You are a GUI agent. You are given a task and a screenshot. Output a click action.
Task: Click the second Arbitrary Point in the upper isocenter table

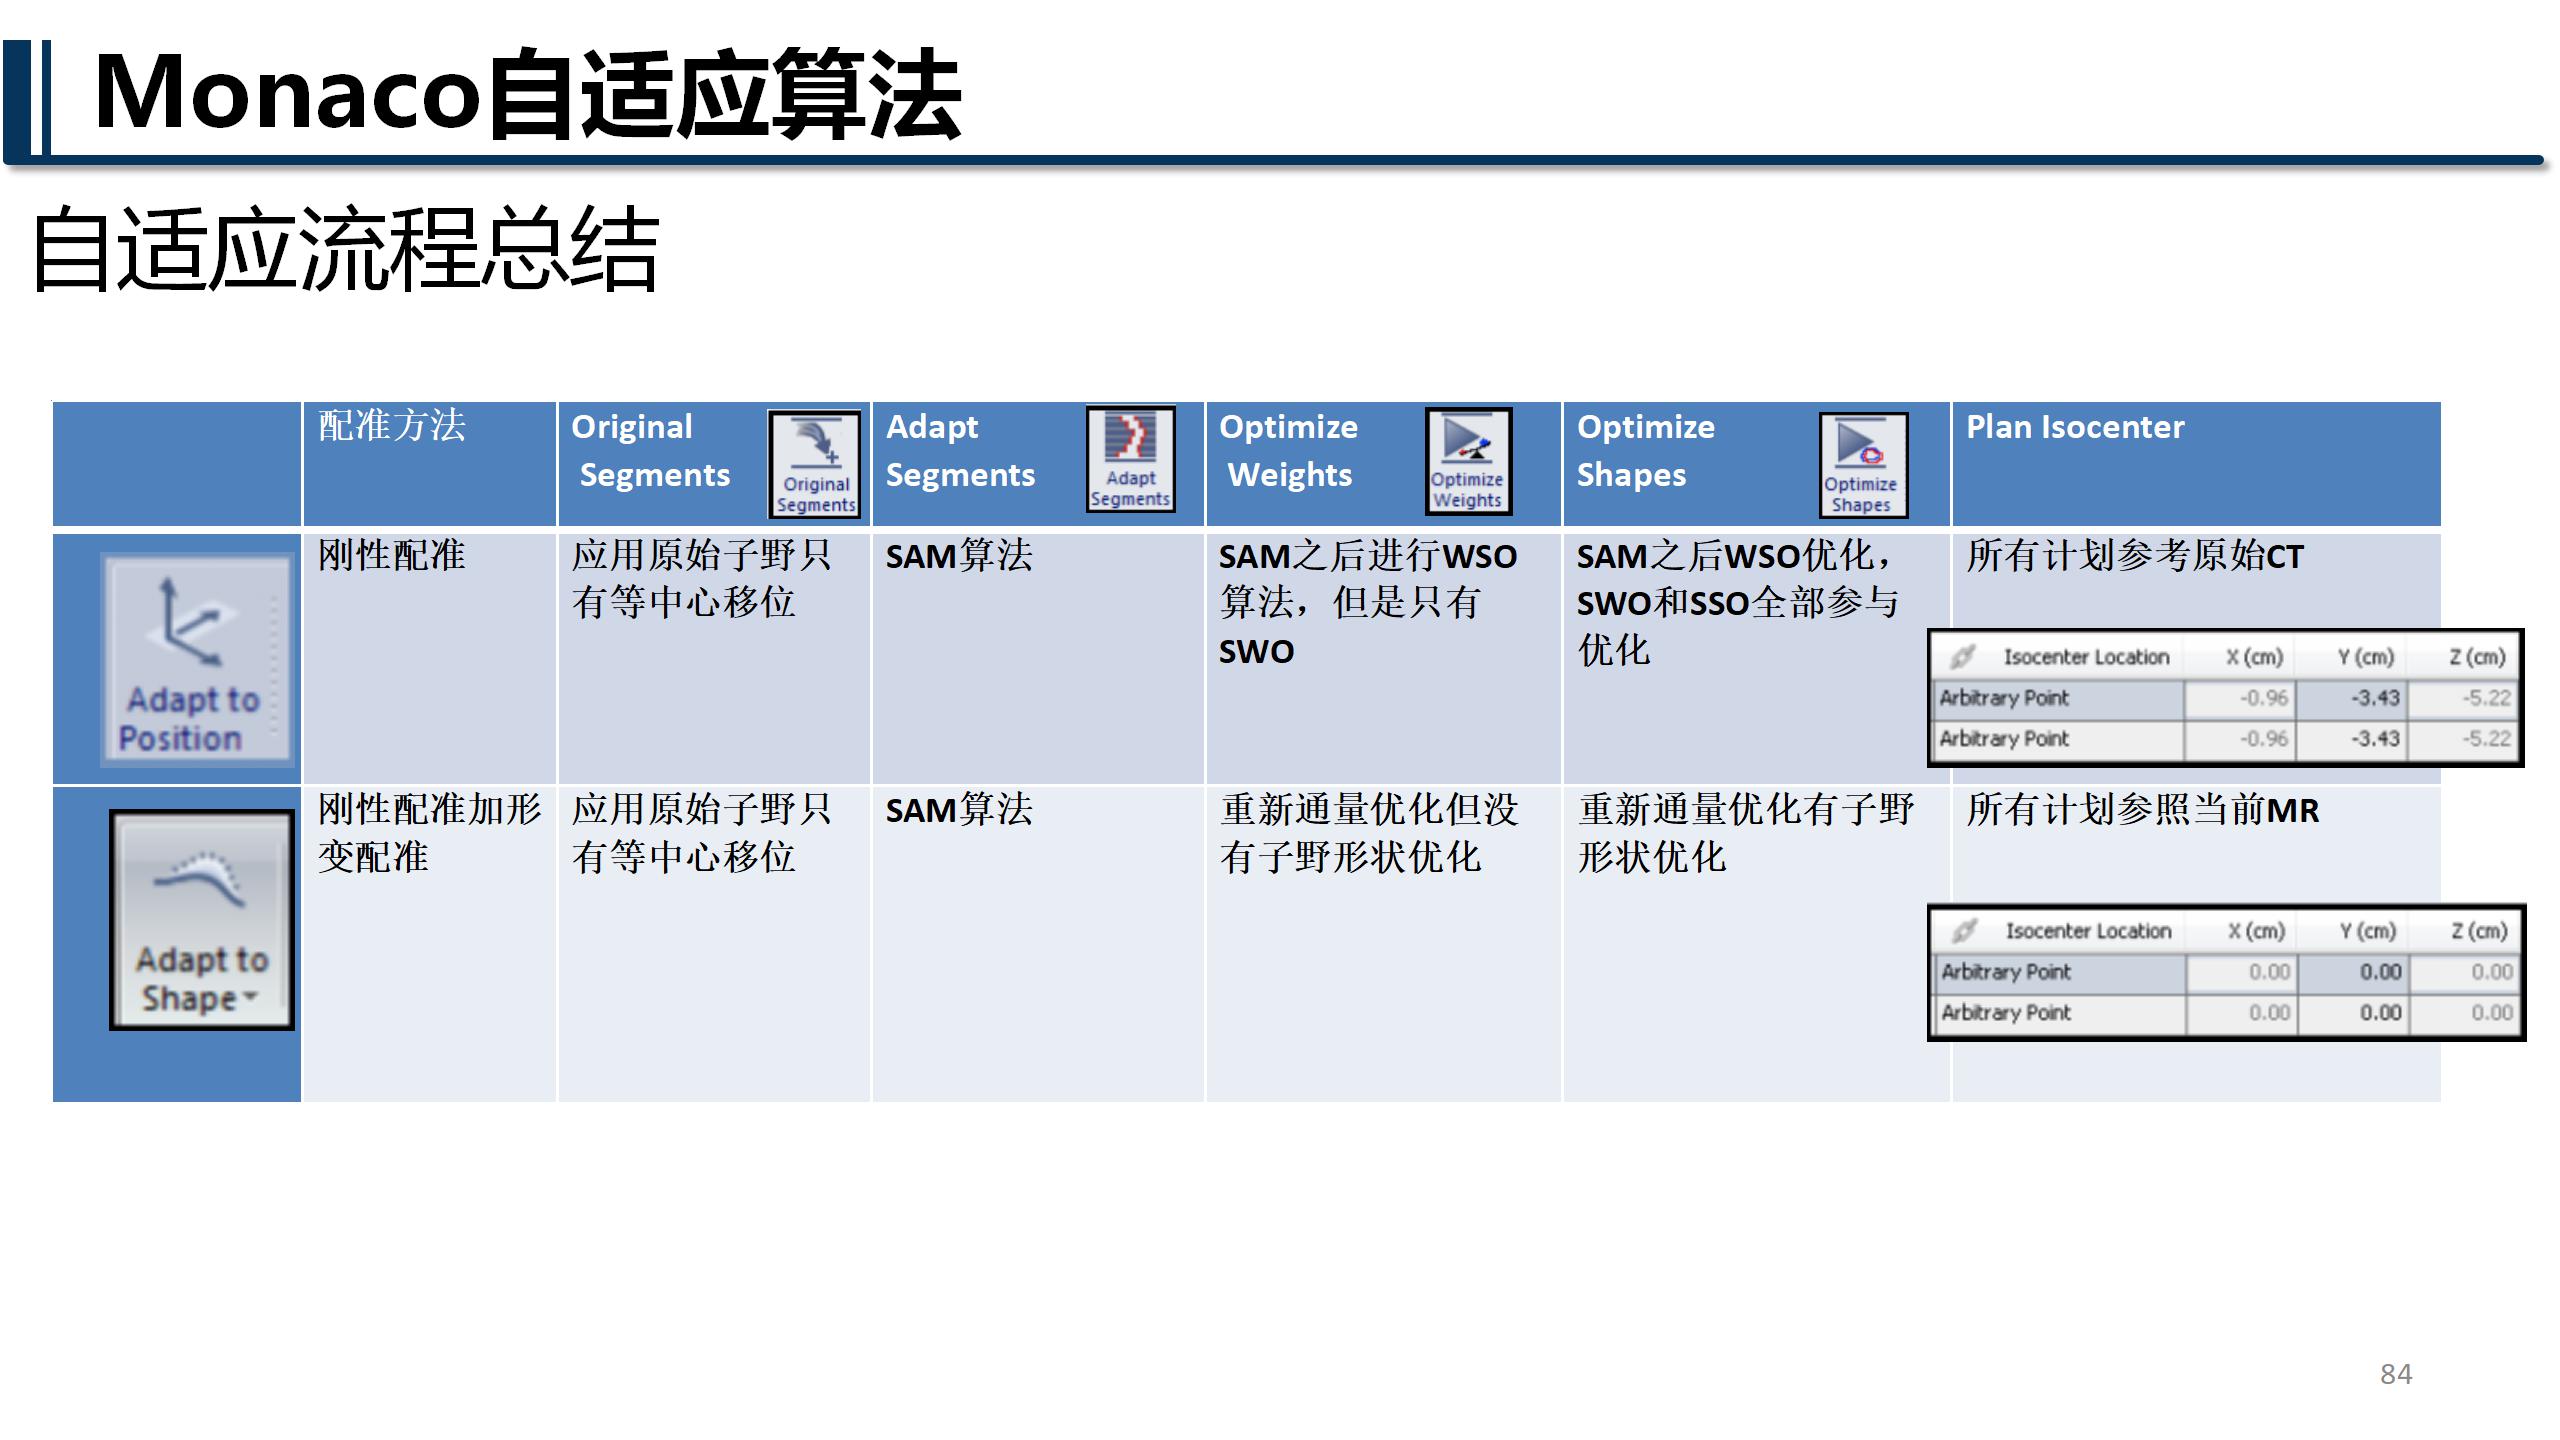click(2004, 740)
